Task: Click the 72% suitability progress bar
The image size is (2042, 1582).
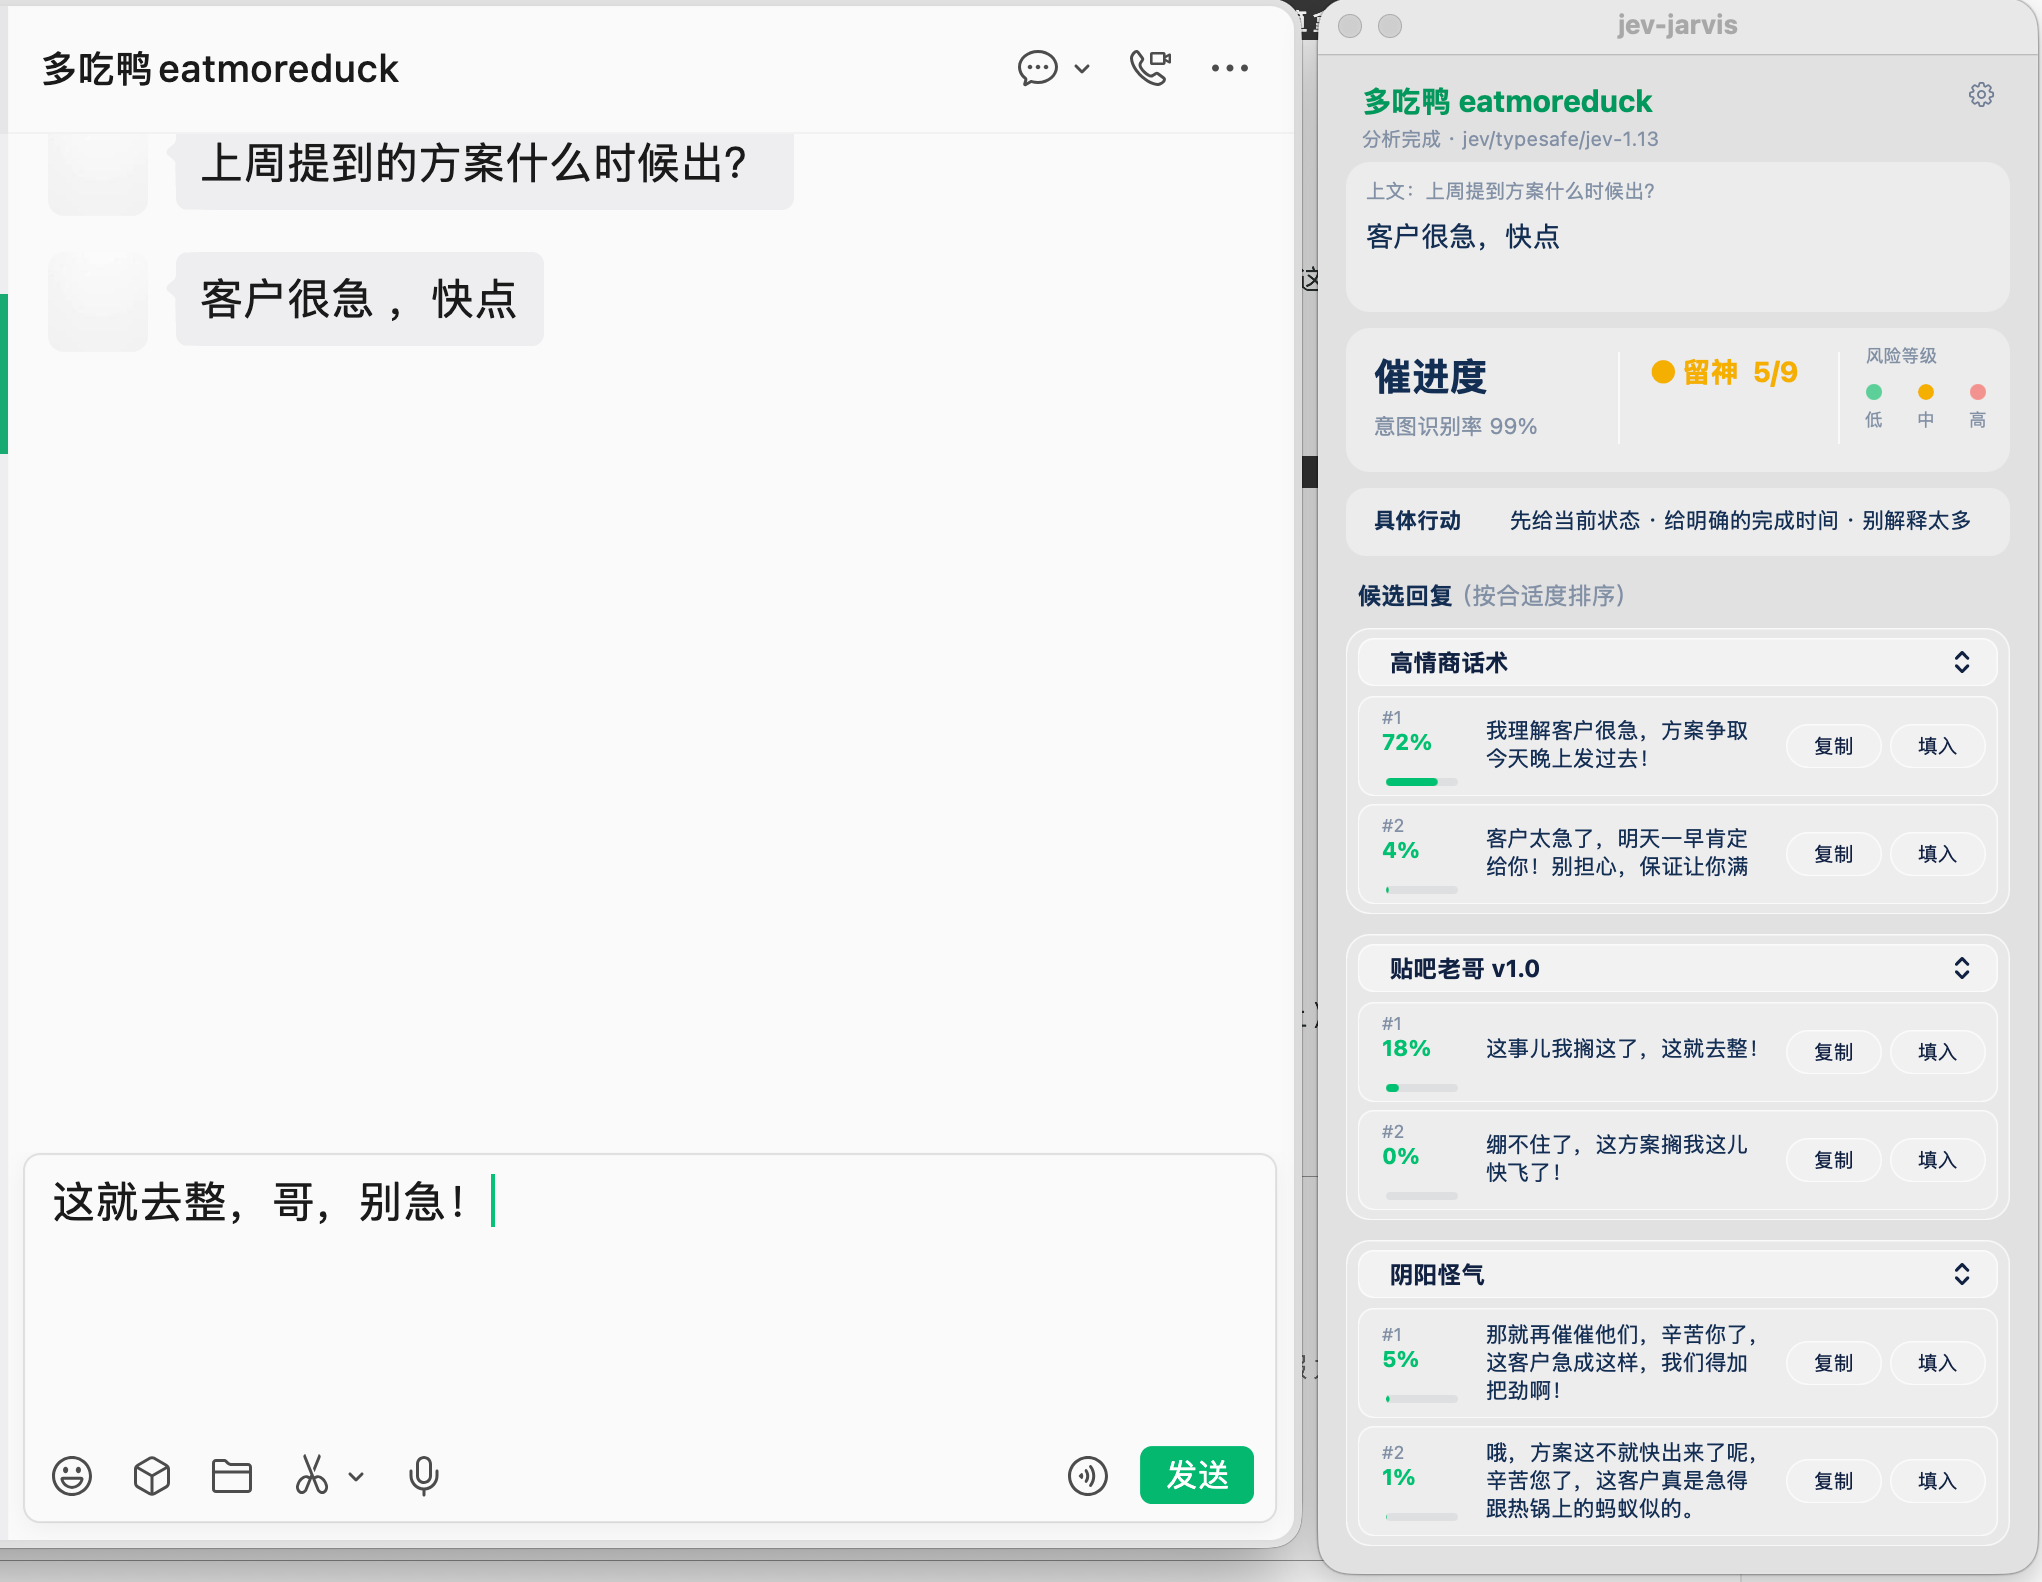Action: coord(1421,782)
